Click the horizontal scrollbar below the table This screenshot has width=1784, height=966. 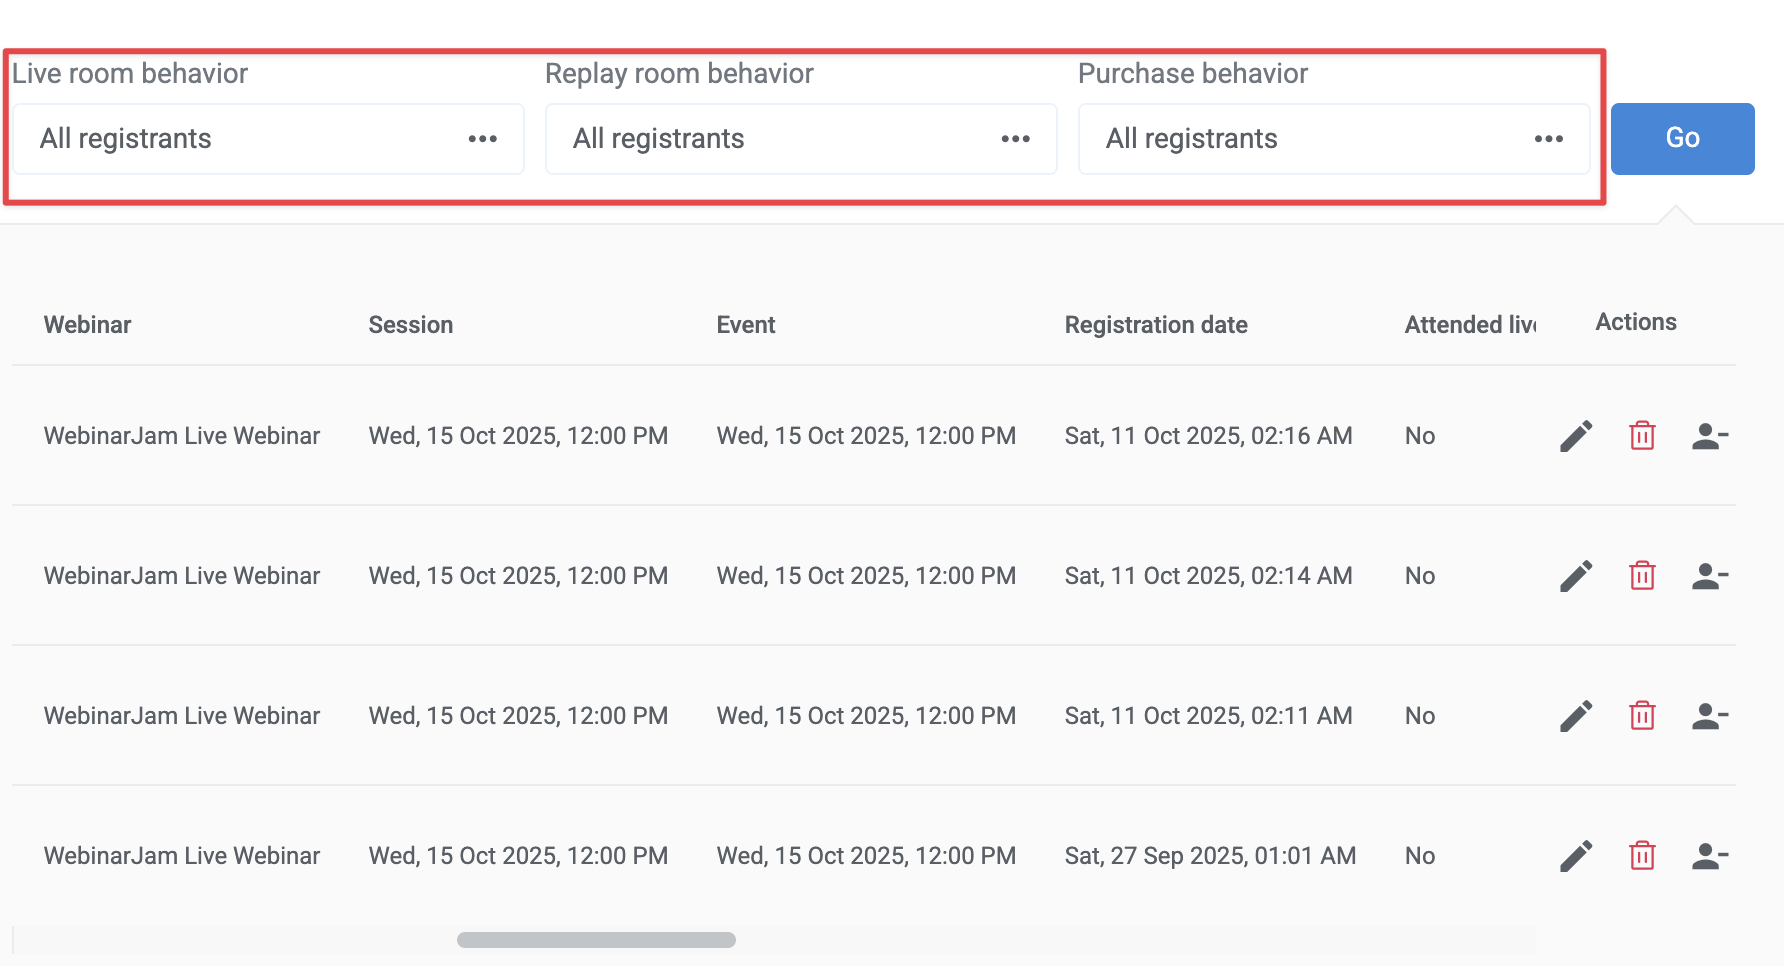click(x=595, y=939)
